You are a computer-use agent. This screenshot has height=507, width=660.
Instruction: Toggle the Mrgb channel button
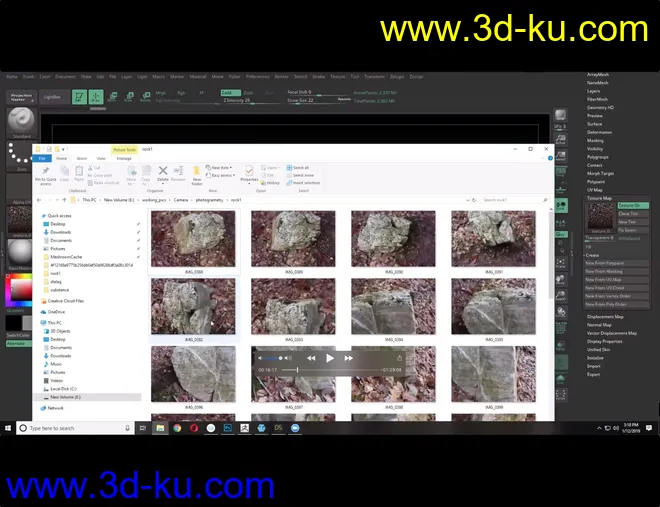coord(160,93)
